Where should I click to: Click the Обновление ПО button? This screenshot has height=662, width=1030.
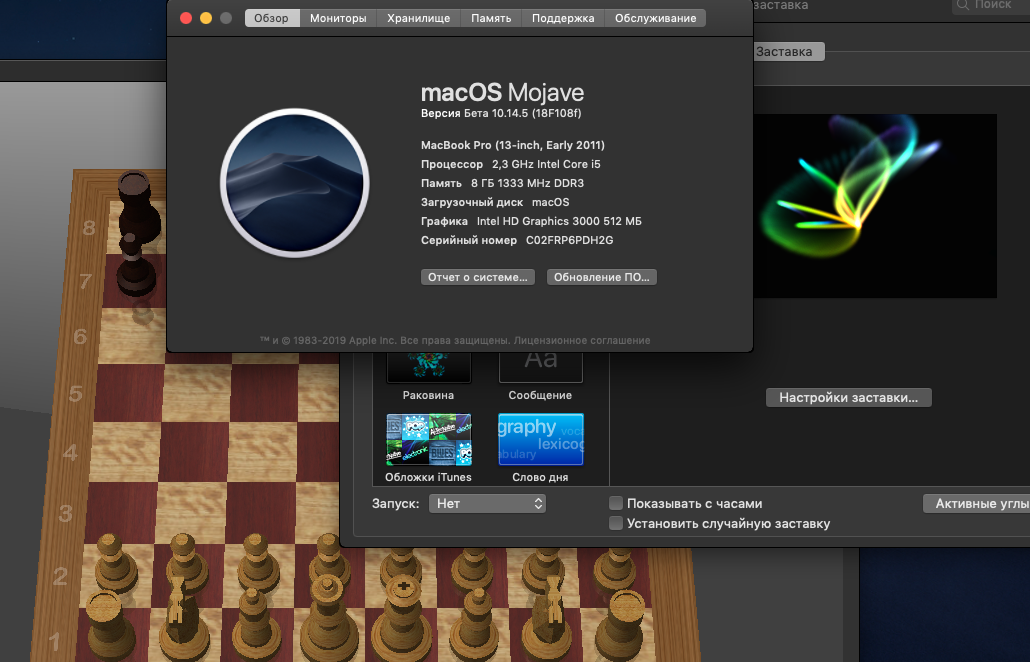[x=602, y=277]
